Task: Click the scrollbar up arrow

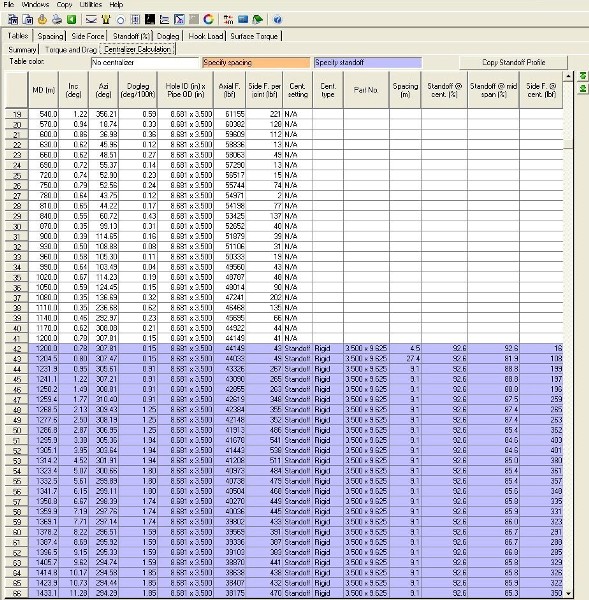Action: [x=568, y=76]
